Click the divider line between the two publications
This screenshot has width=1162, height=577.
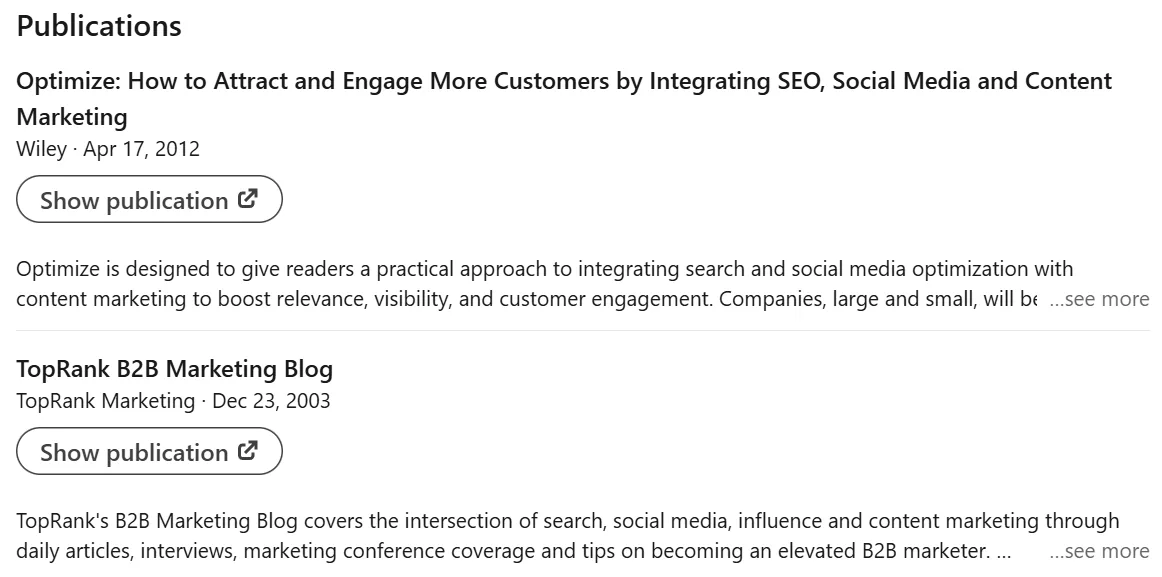[583, 330]
